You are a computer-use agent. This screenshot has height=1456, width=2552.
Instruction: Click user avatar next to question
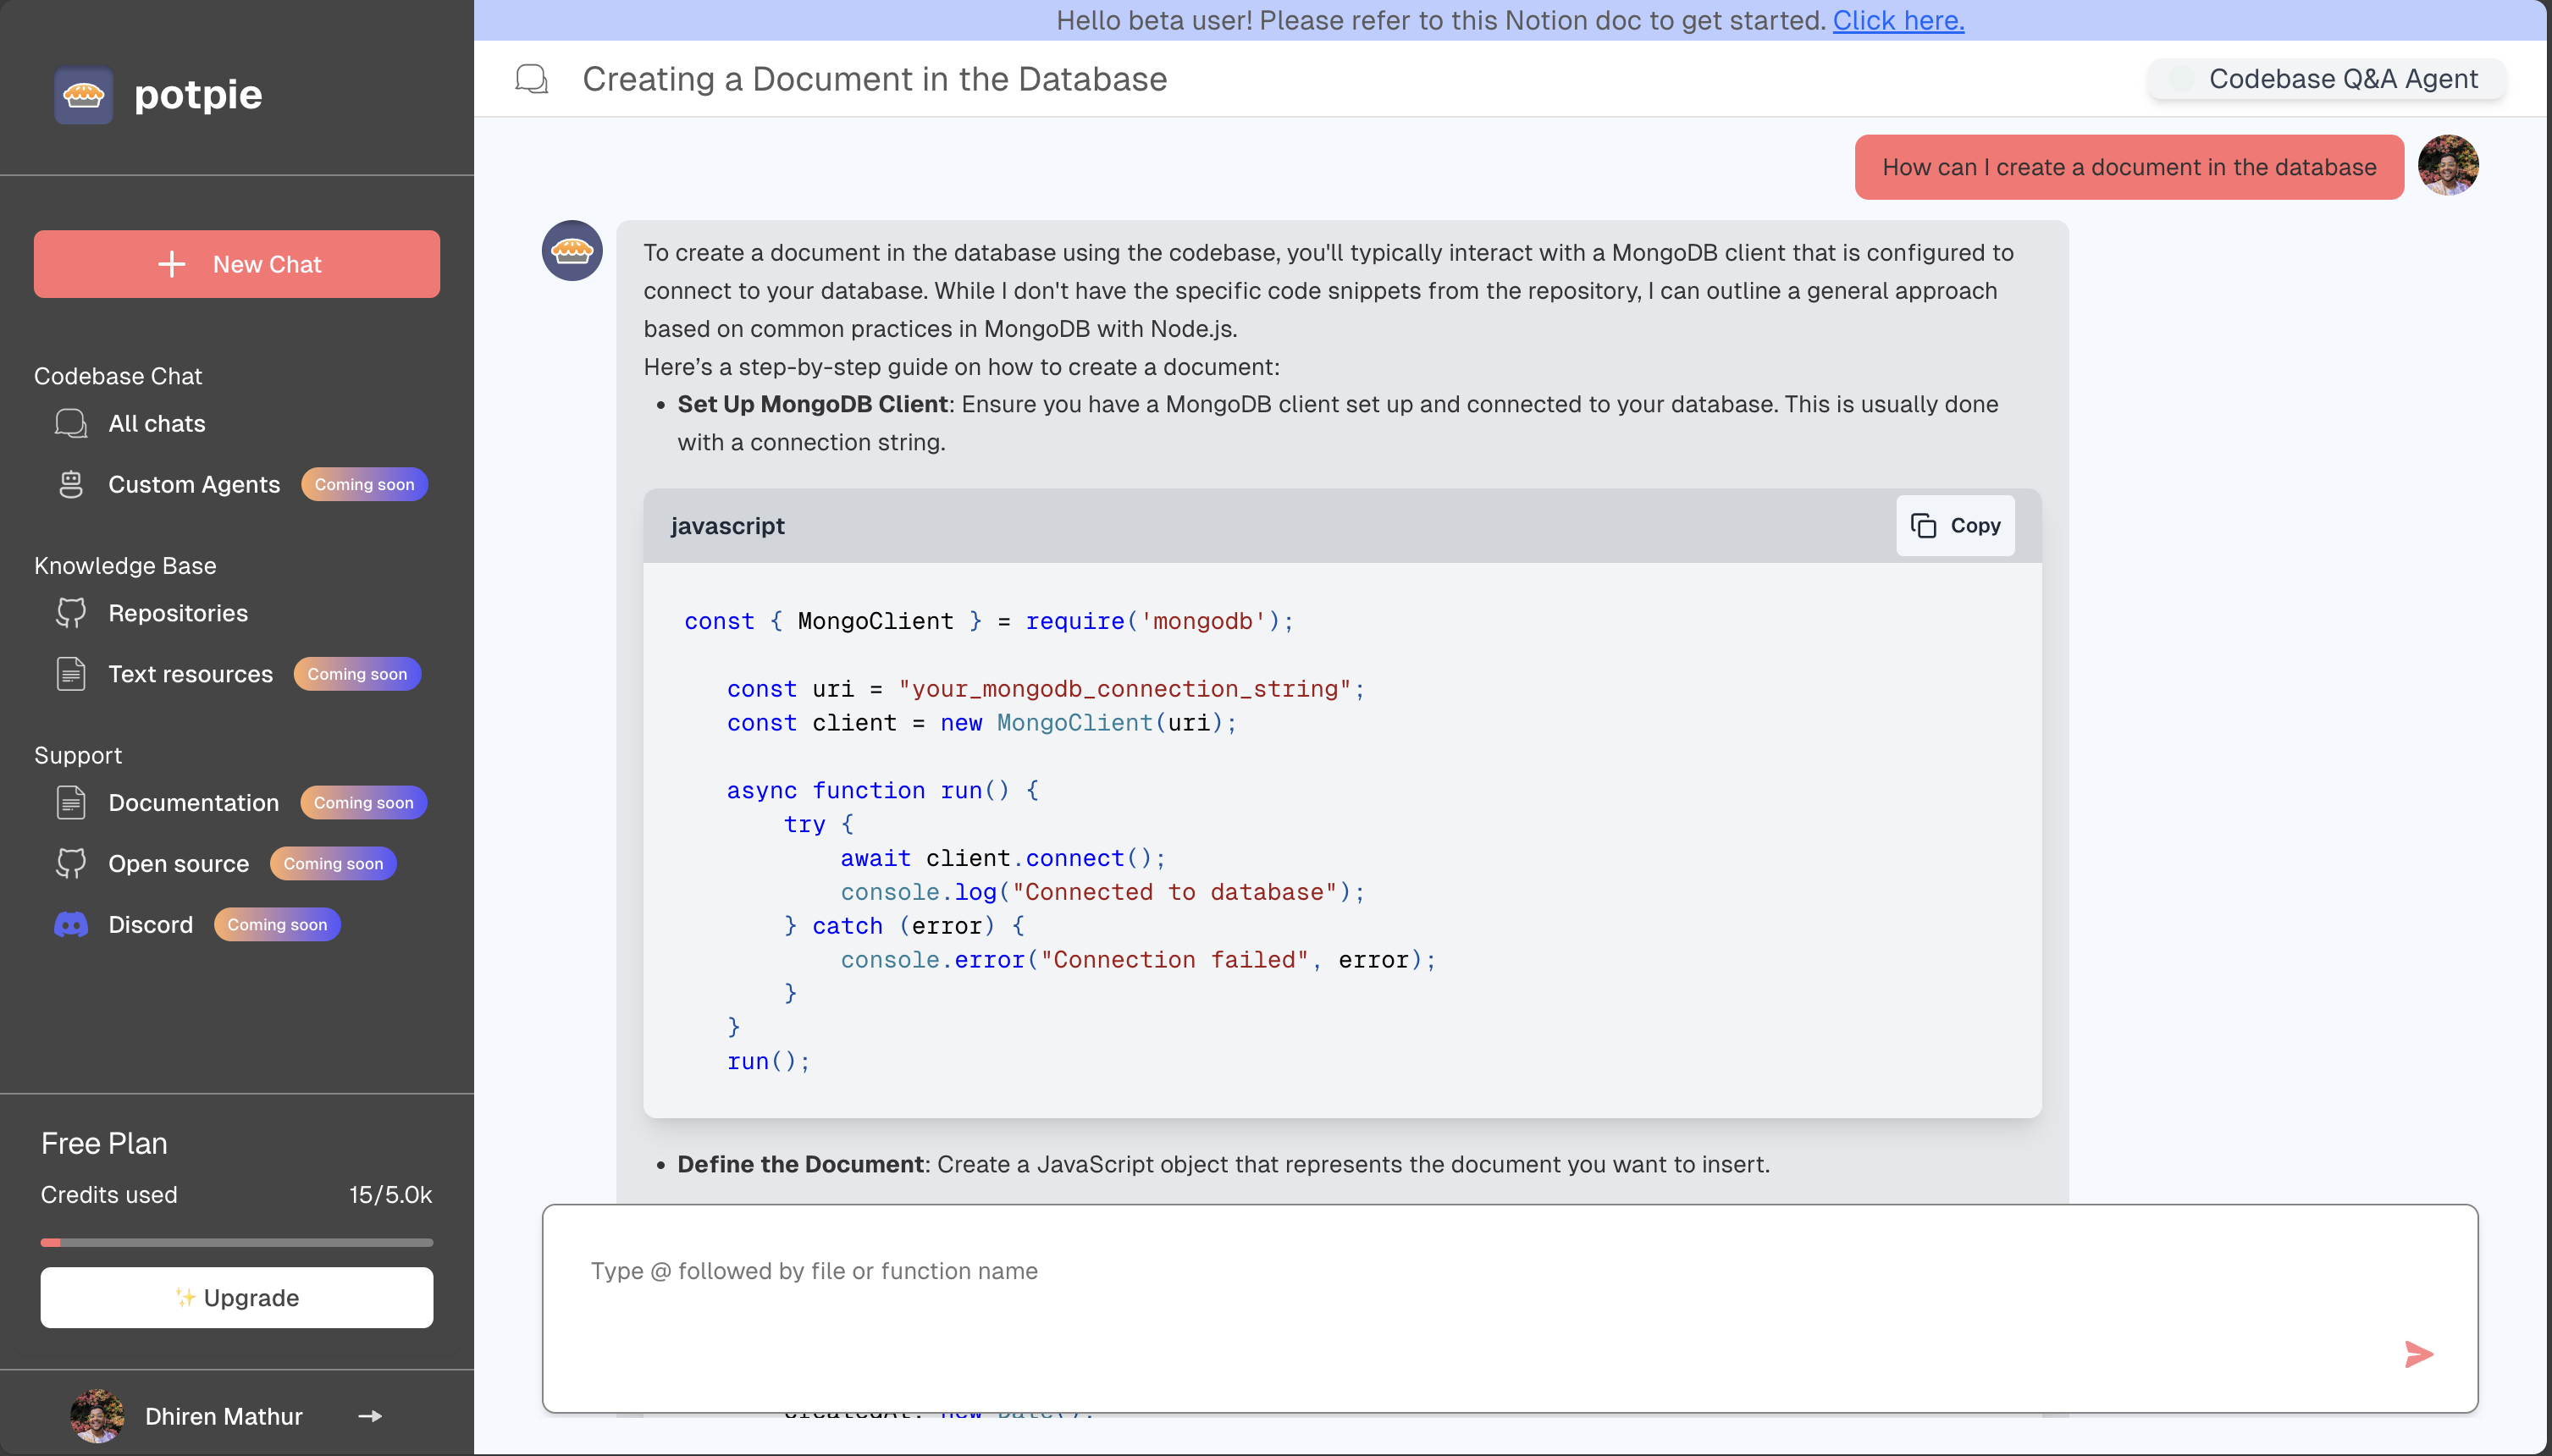click(2447, 166)
